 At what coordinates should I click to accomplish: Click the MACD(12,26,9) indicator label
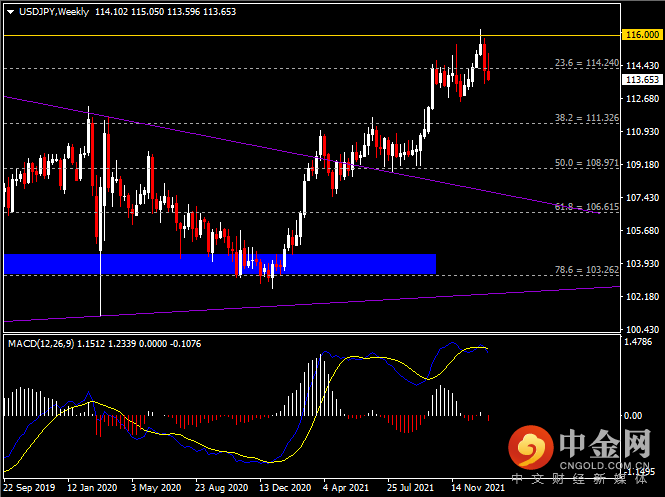(x=41, y=343)
